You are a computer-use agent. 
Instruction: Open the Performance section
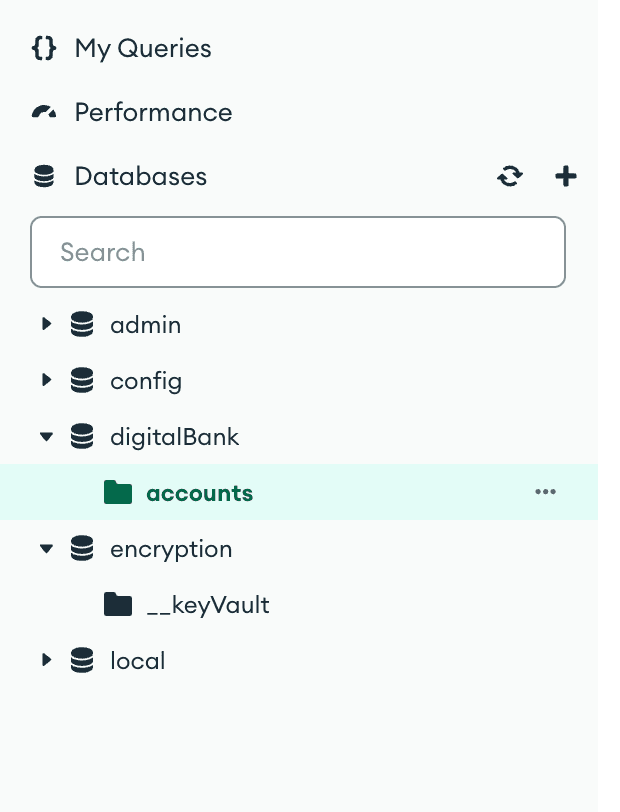click(x=153, y=113)
